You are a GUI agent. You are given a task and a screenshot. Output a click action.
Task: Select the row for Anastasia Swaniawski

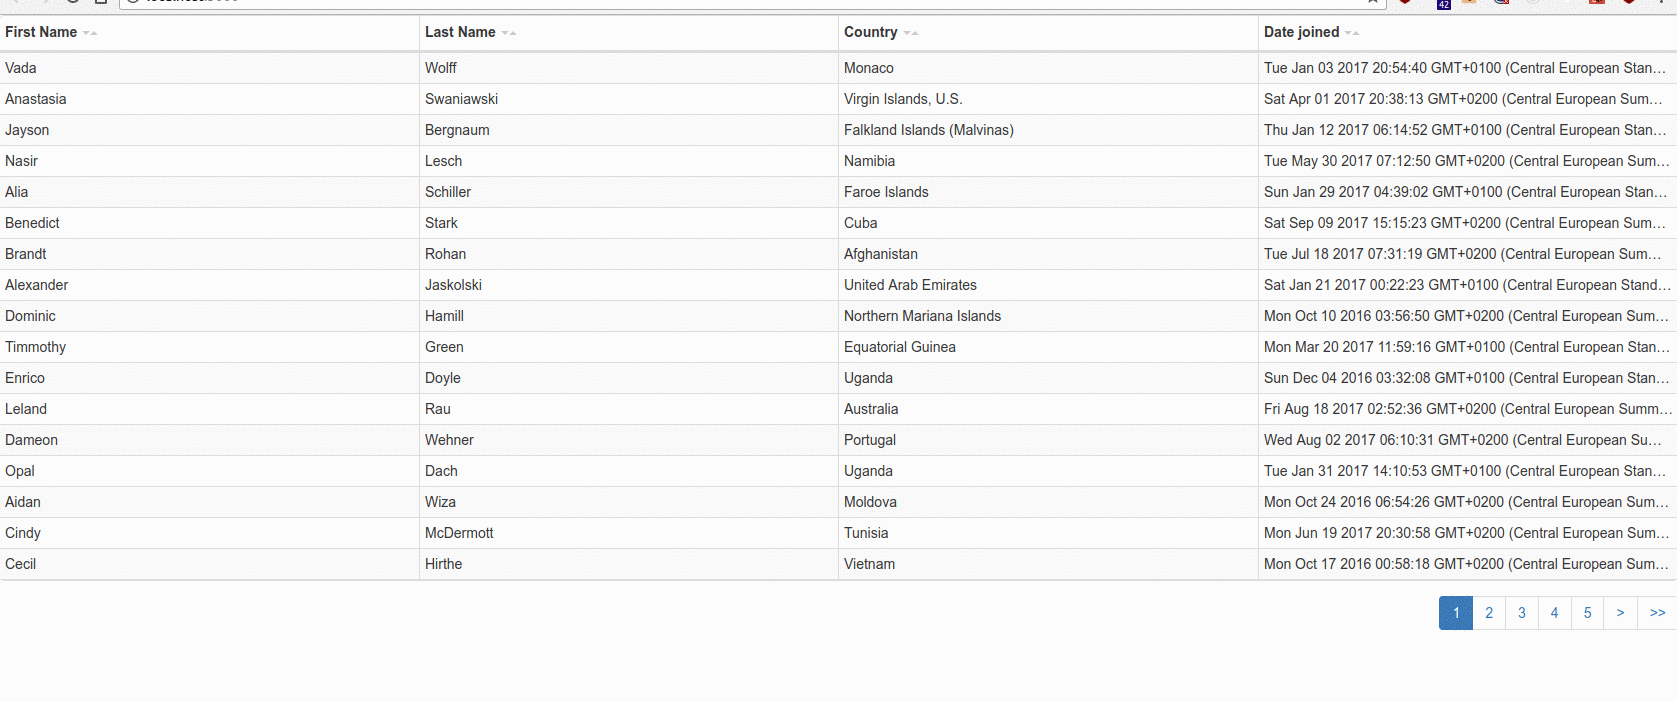400,99
